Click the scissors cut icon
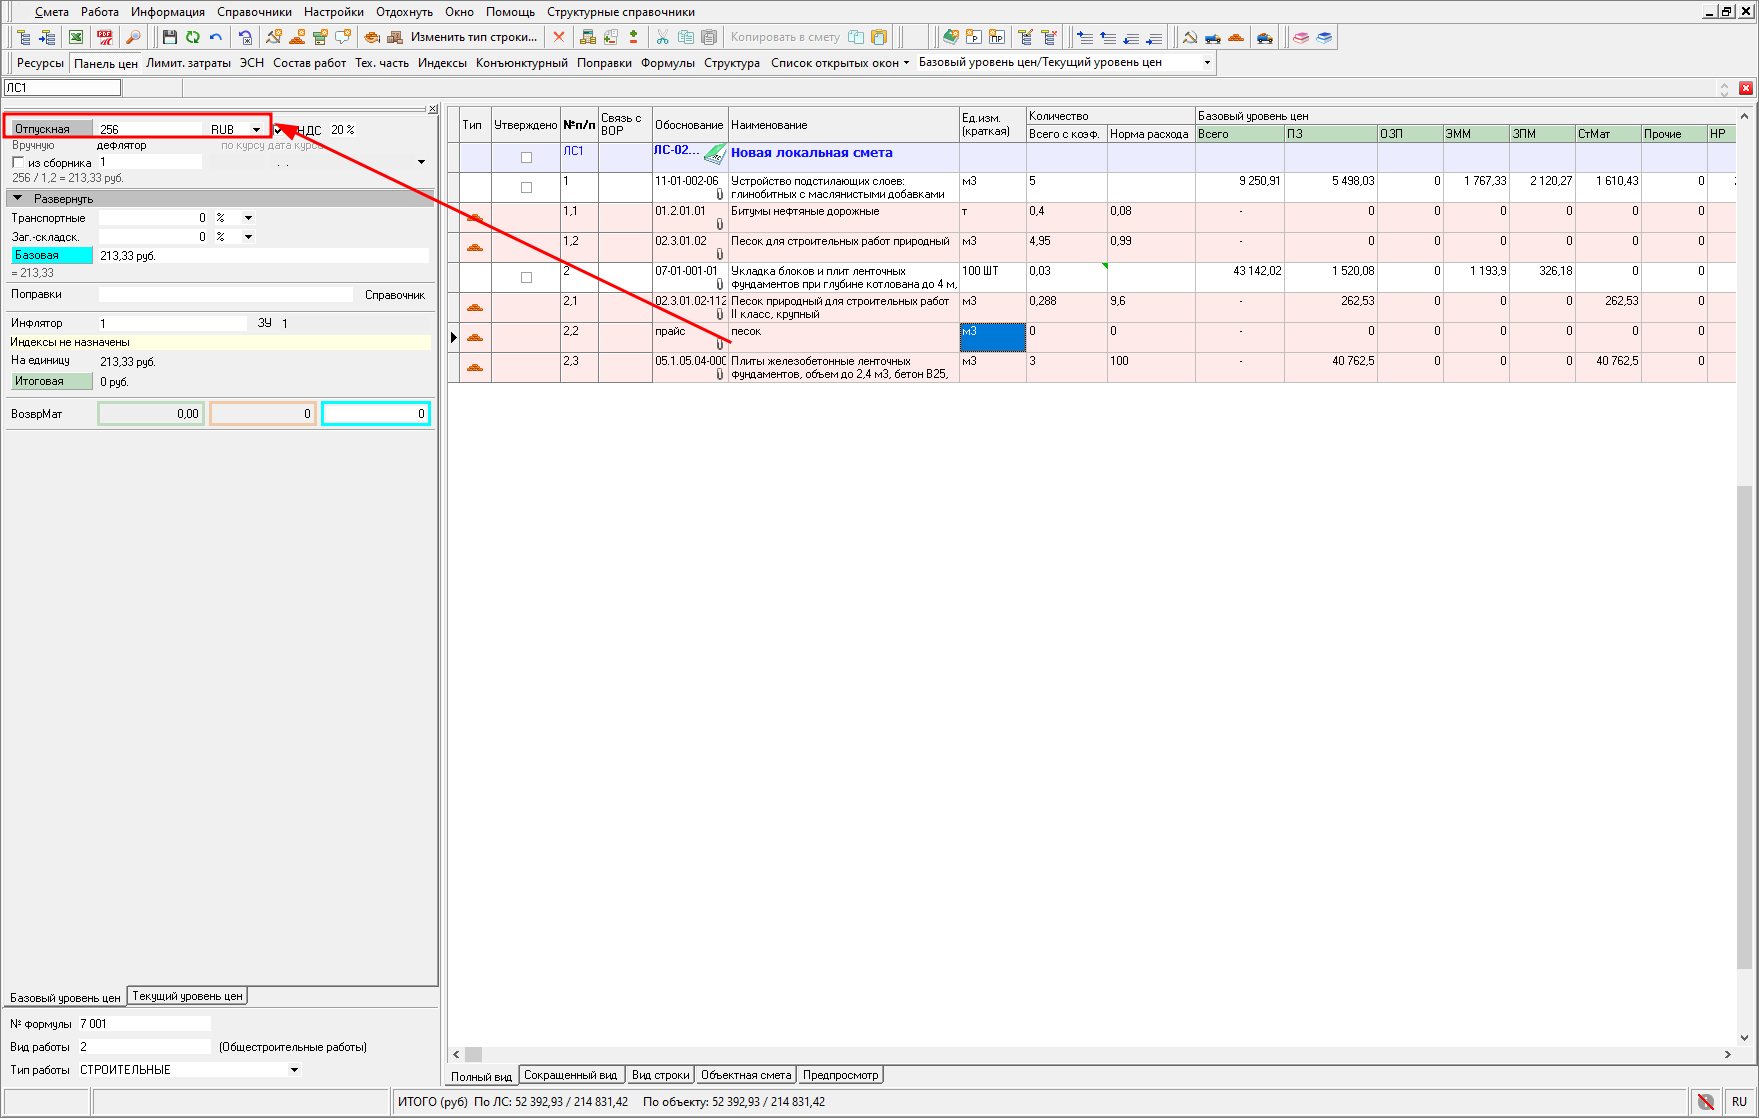 pyautogui.click(x=662, y=37)
